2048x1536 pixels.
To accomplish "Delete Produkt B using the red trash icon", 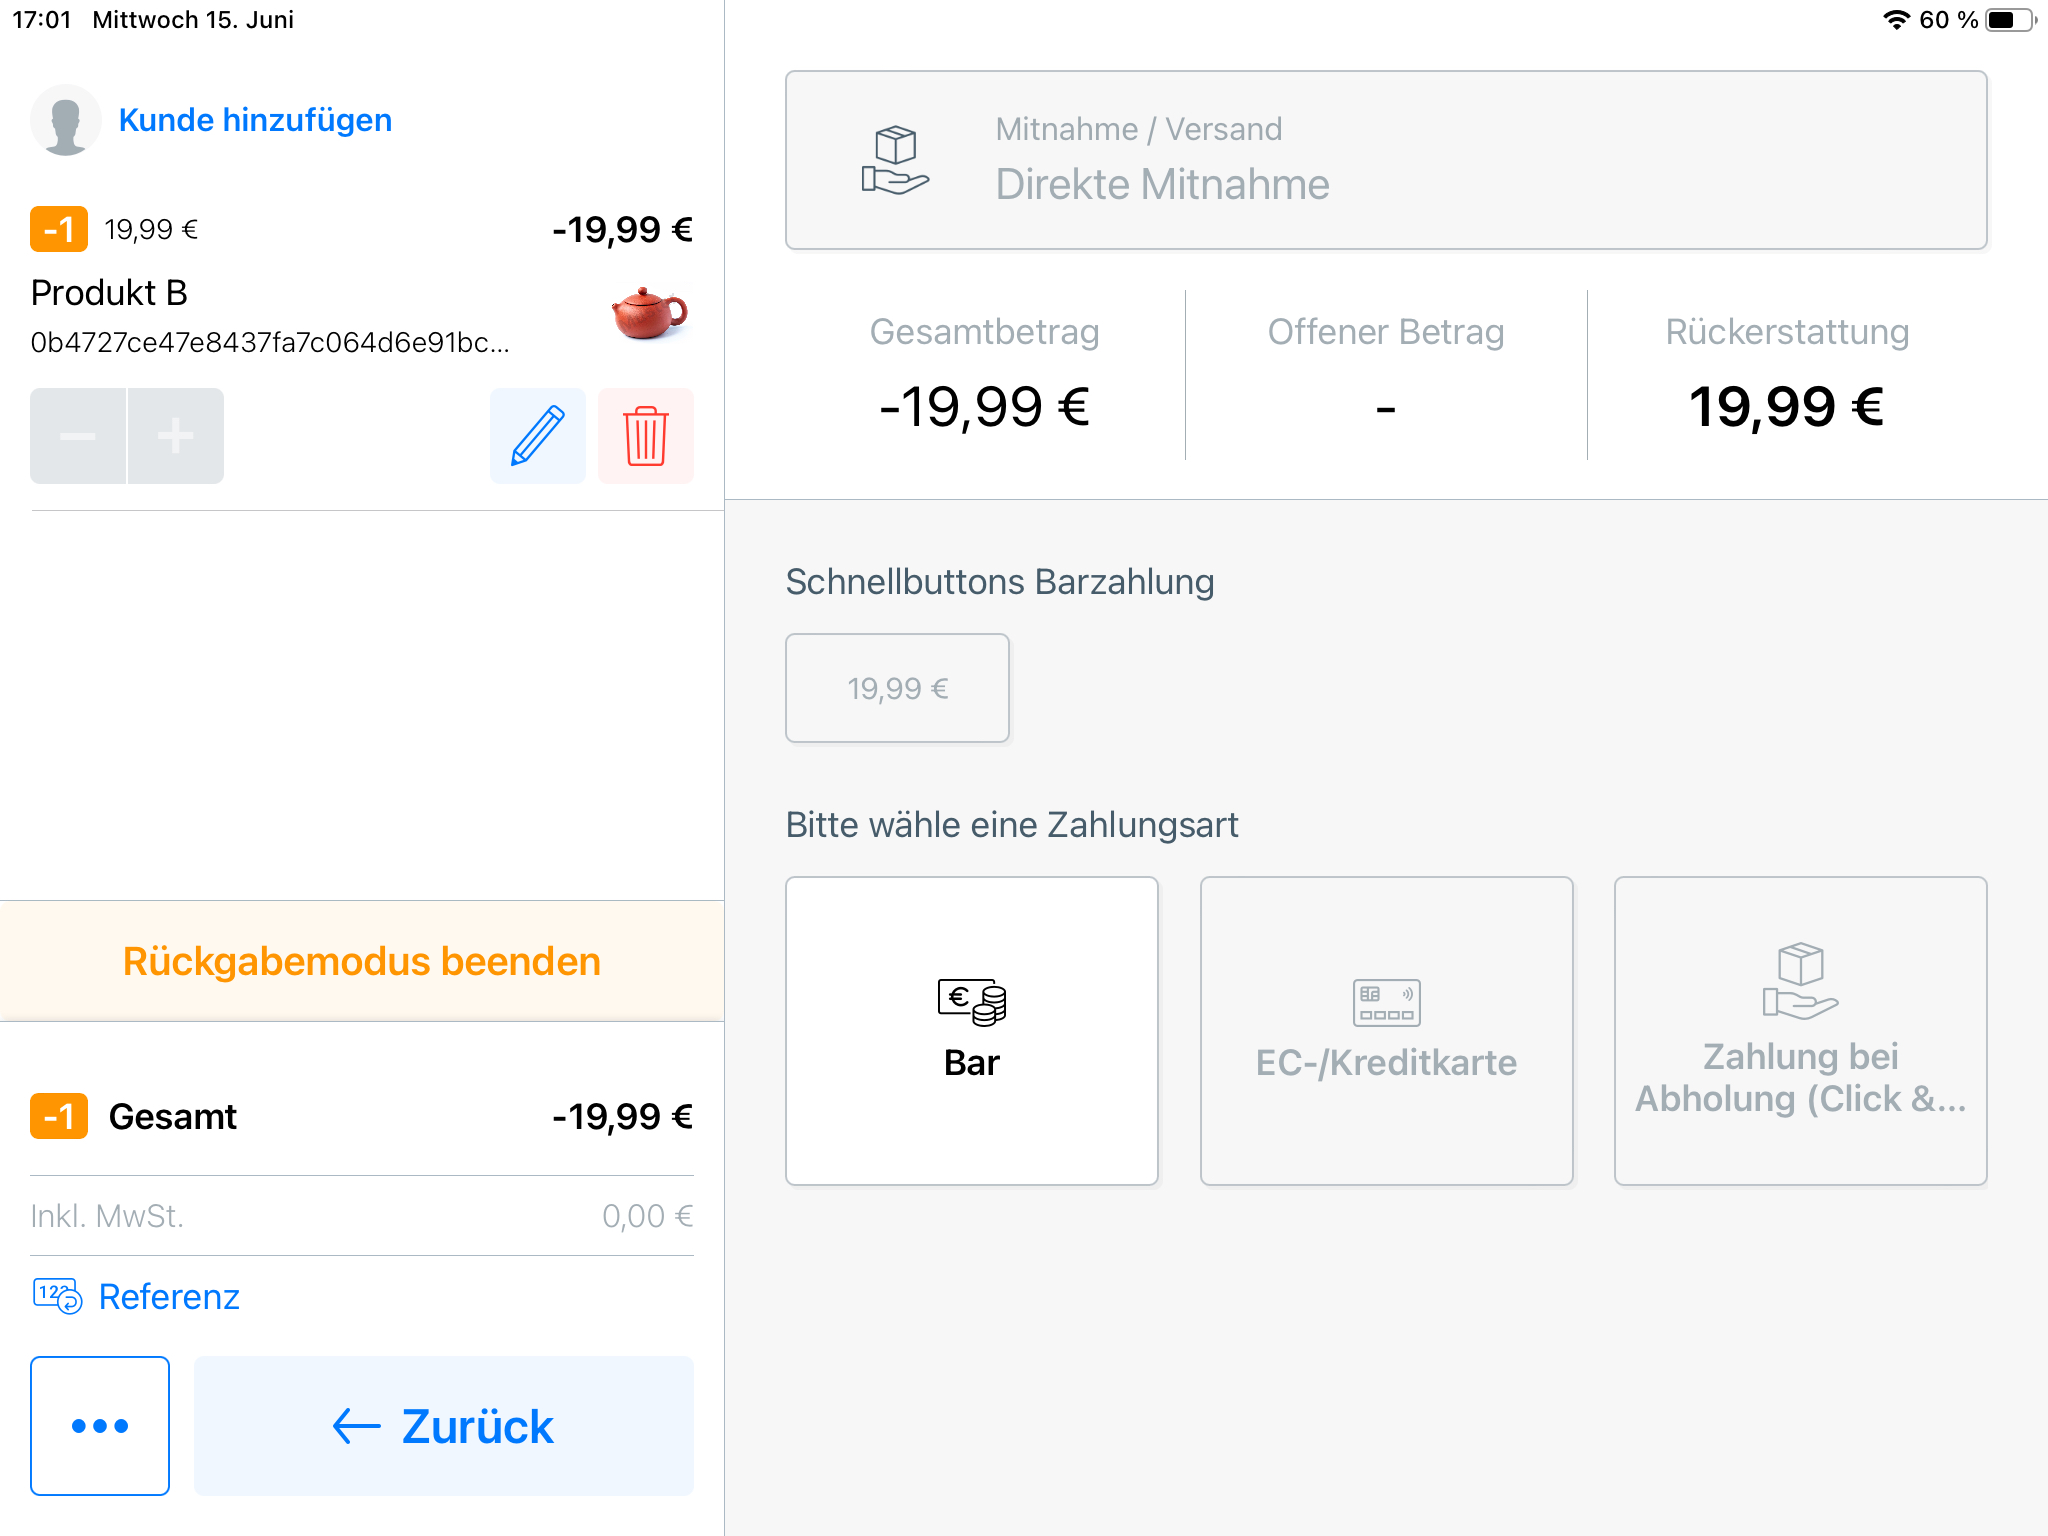I will (646, 436).
